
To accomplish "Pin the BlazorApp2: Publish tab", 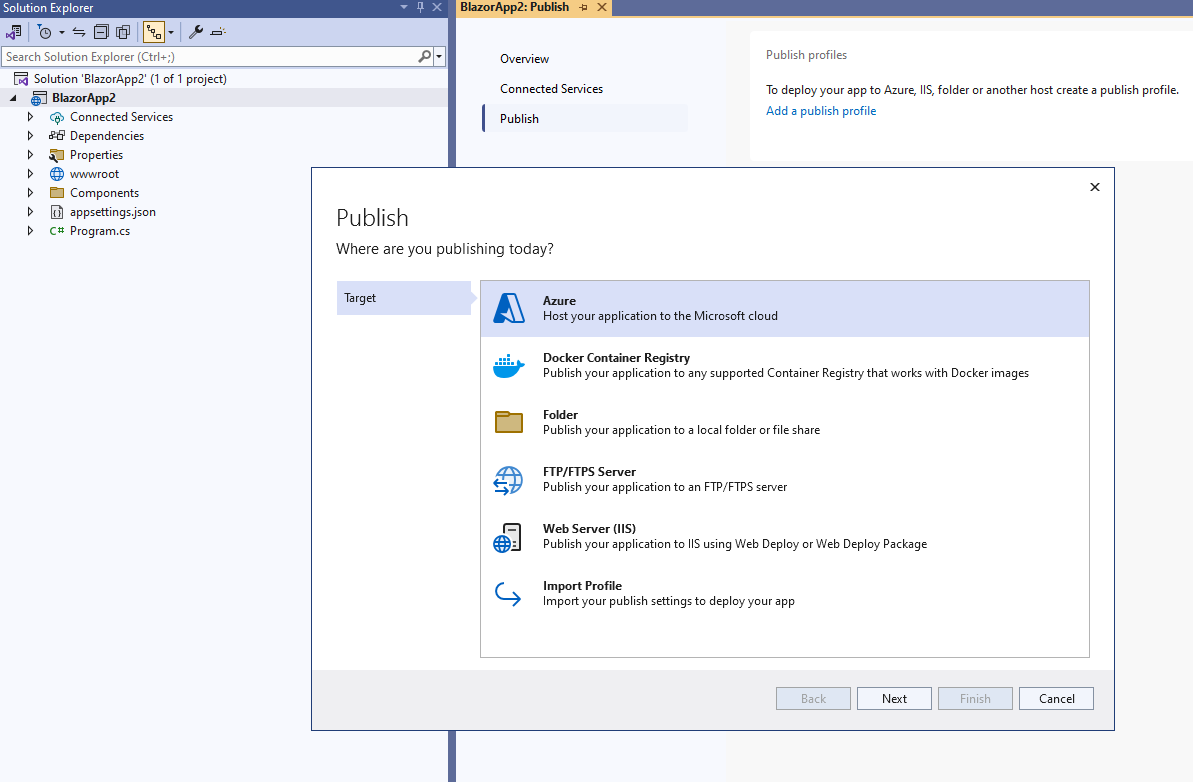I will tap(584, 8).
